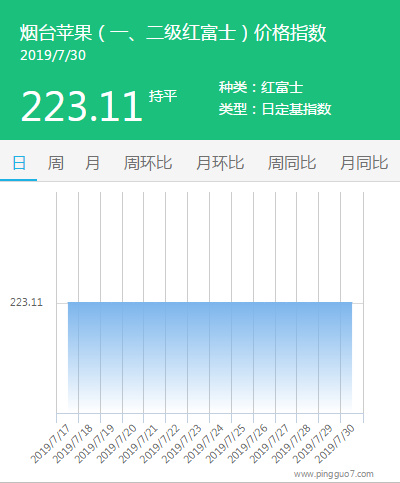Image resolution: width=400 pixels, height=483 pixels.
Task: Click the x-axis label 2019/7/21
Action: coord(139,444)
